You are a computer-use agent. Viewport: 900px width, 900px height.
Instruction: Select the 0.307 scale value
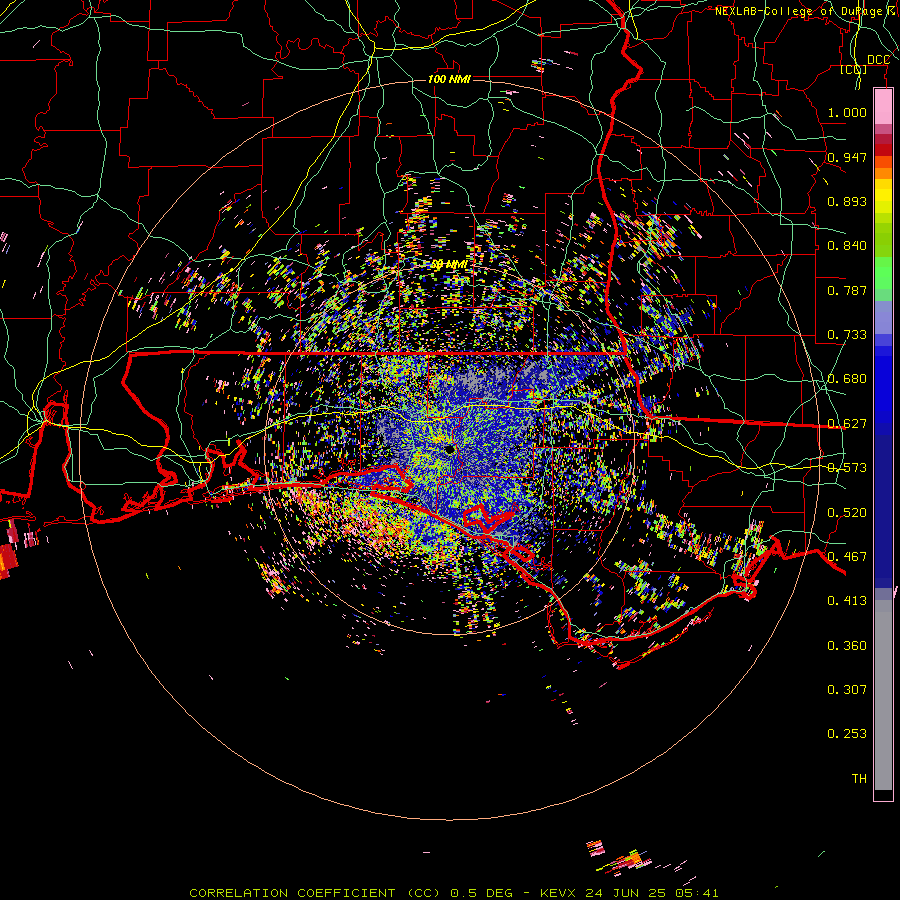point(847,690)
